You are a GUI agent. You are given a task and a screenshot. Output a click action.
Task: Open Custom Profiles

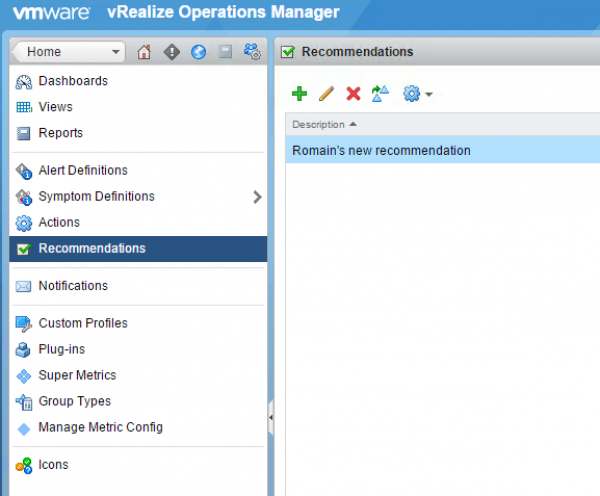tap(83, 323)
